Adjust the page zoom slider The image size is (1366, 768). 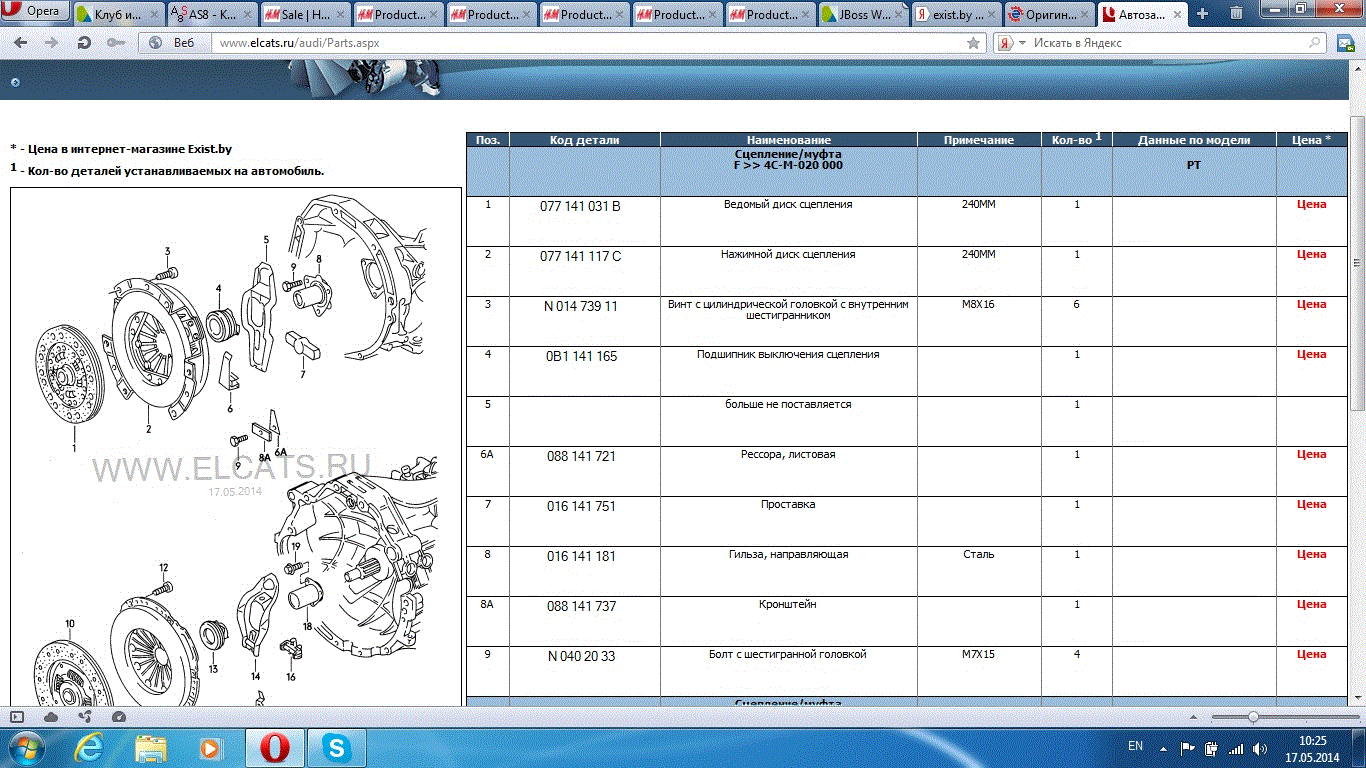[1253, 717]
